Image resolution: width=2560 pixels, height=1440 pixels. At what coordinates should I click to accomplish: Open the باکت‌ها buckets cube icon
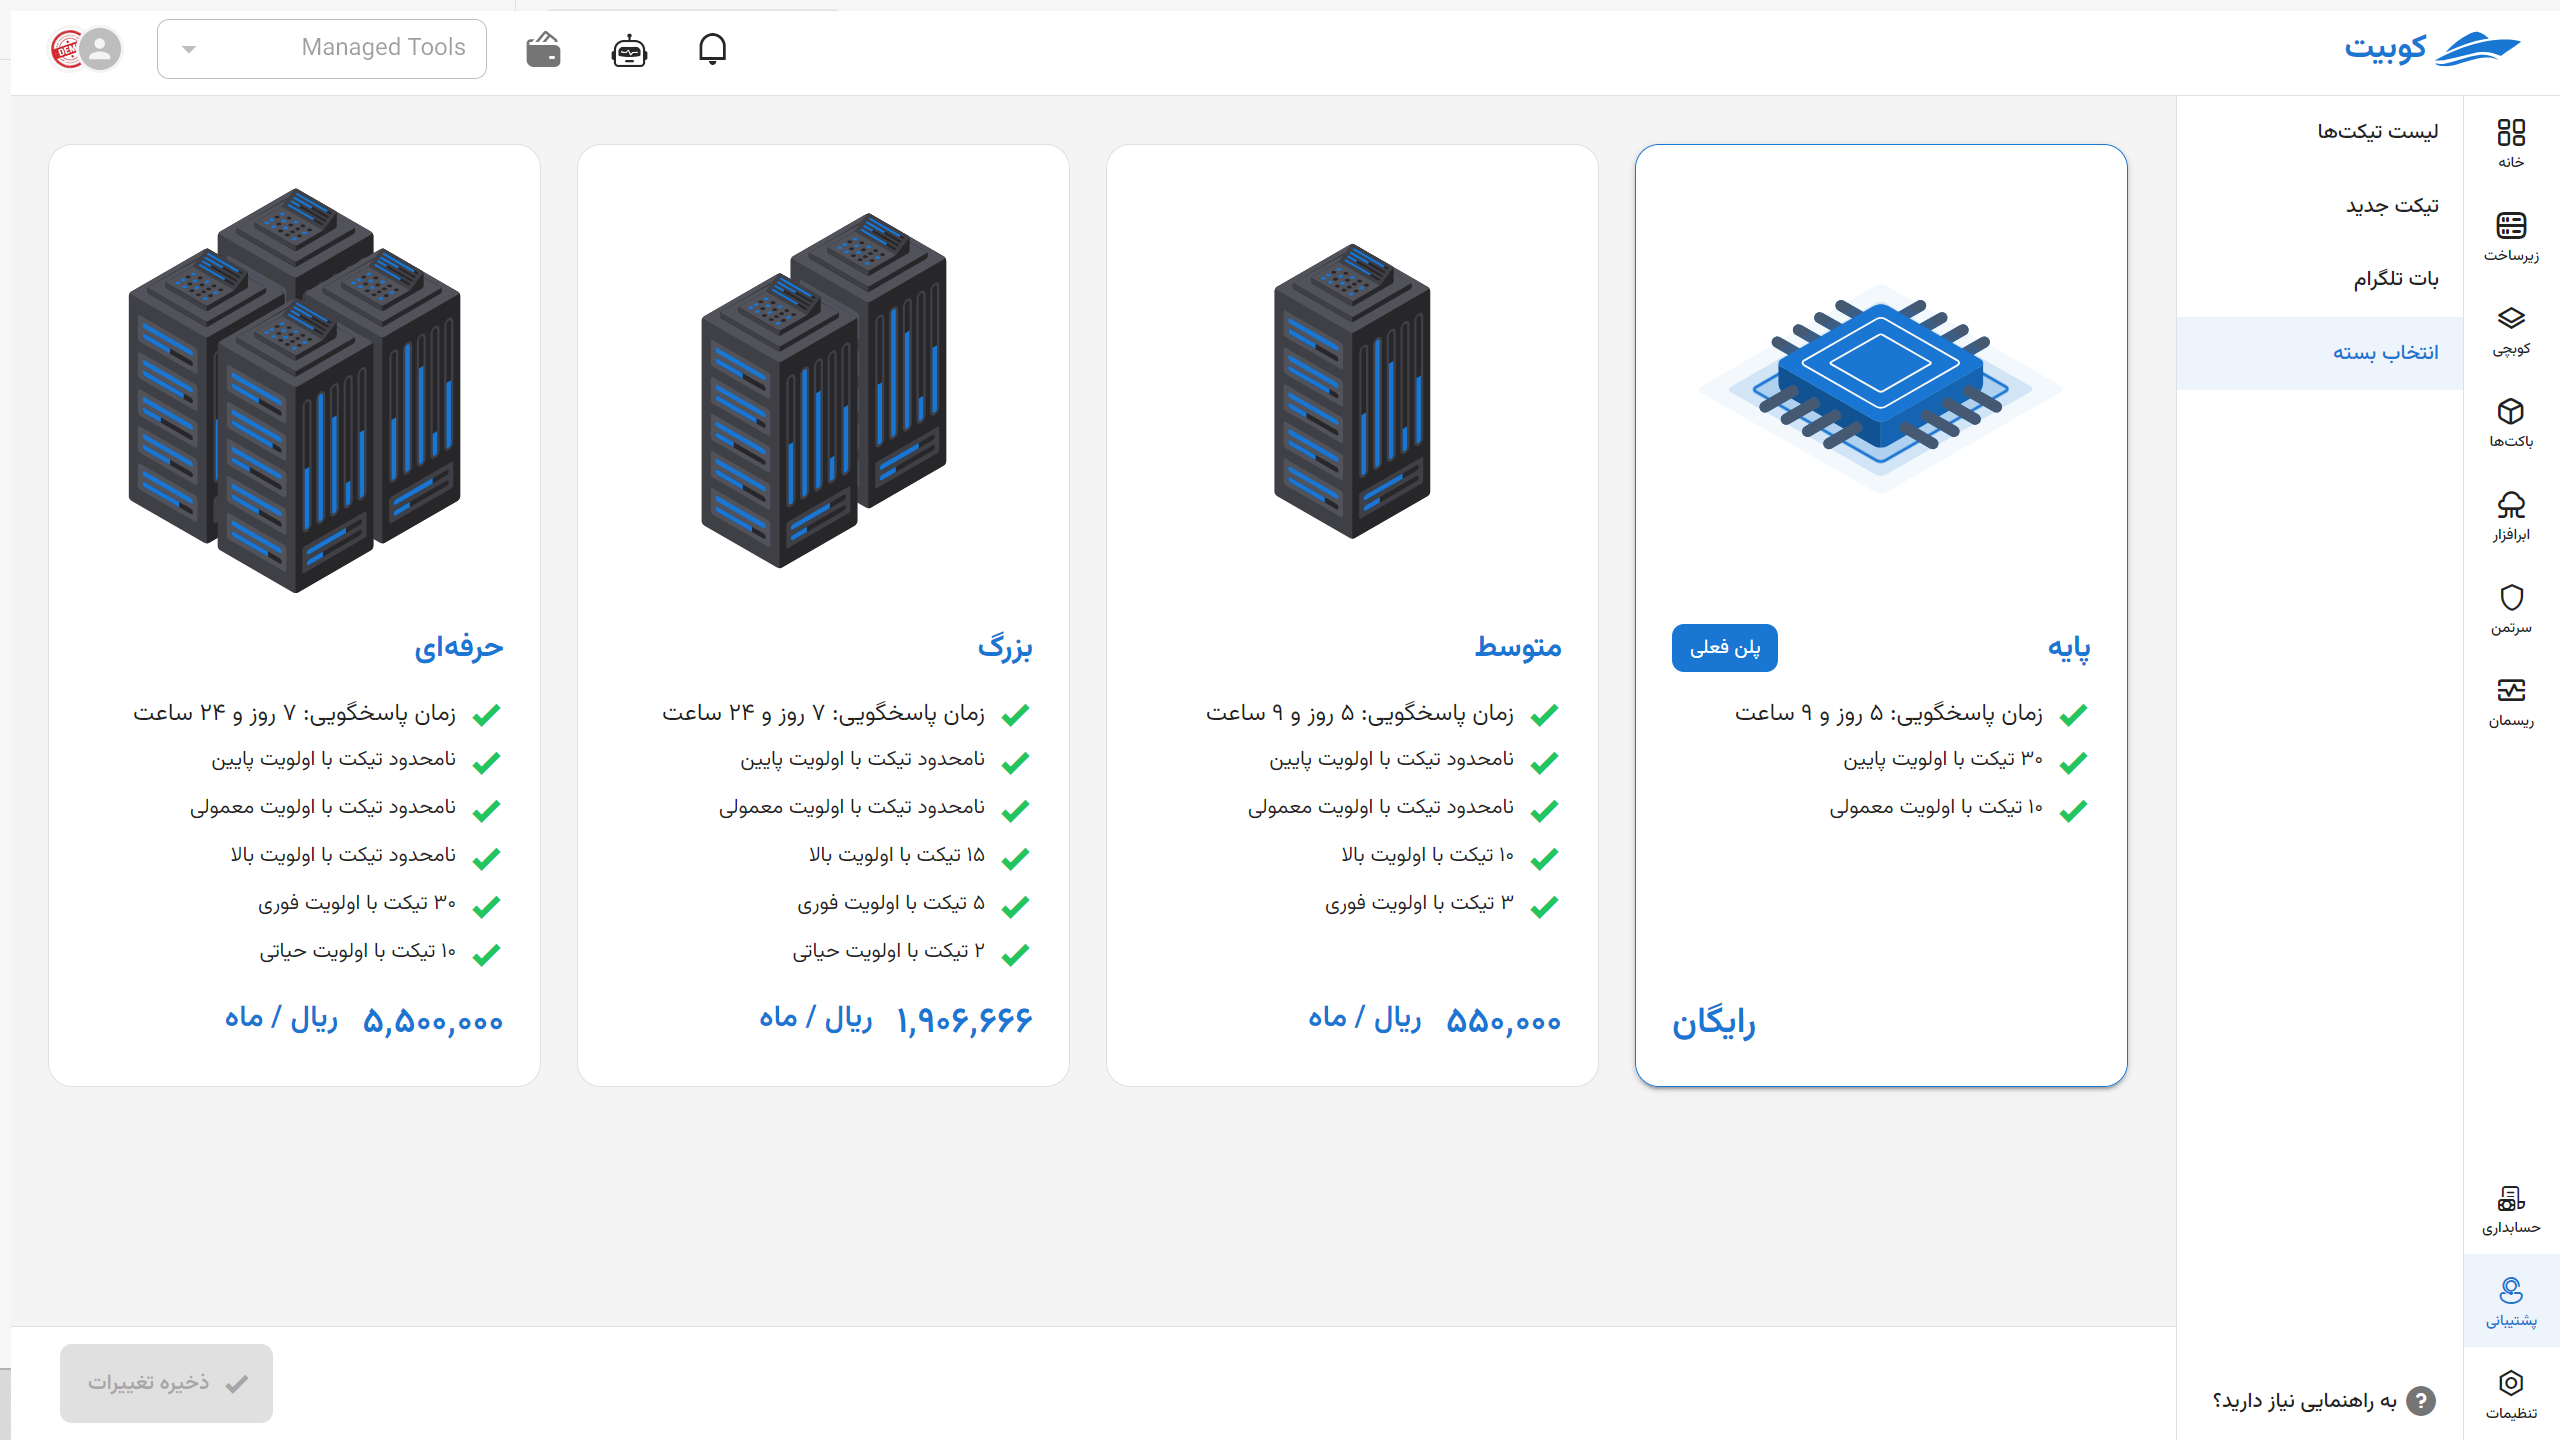(2511, 423)
